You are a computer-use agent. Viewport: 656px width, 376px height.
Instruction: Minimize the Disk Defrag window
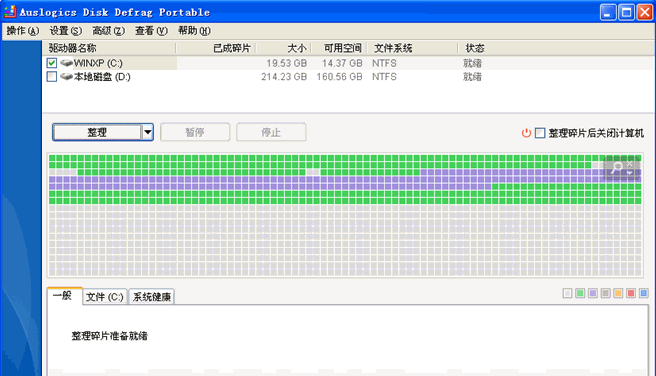tap(607, 12)
